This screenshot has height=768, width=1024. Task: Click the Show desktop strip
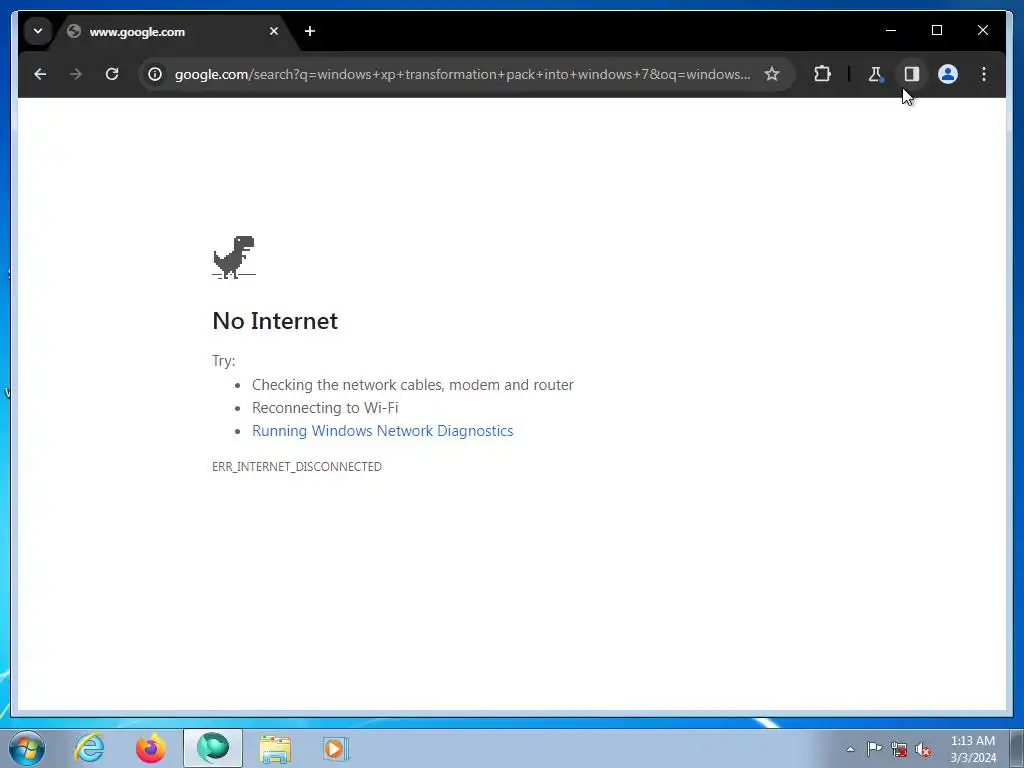1016,748
